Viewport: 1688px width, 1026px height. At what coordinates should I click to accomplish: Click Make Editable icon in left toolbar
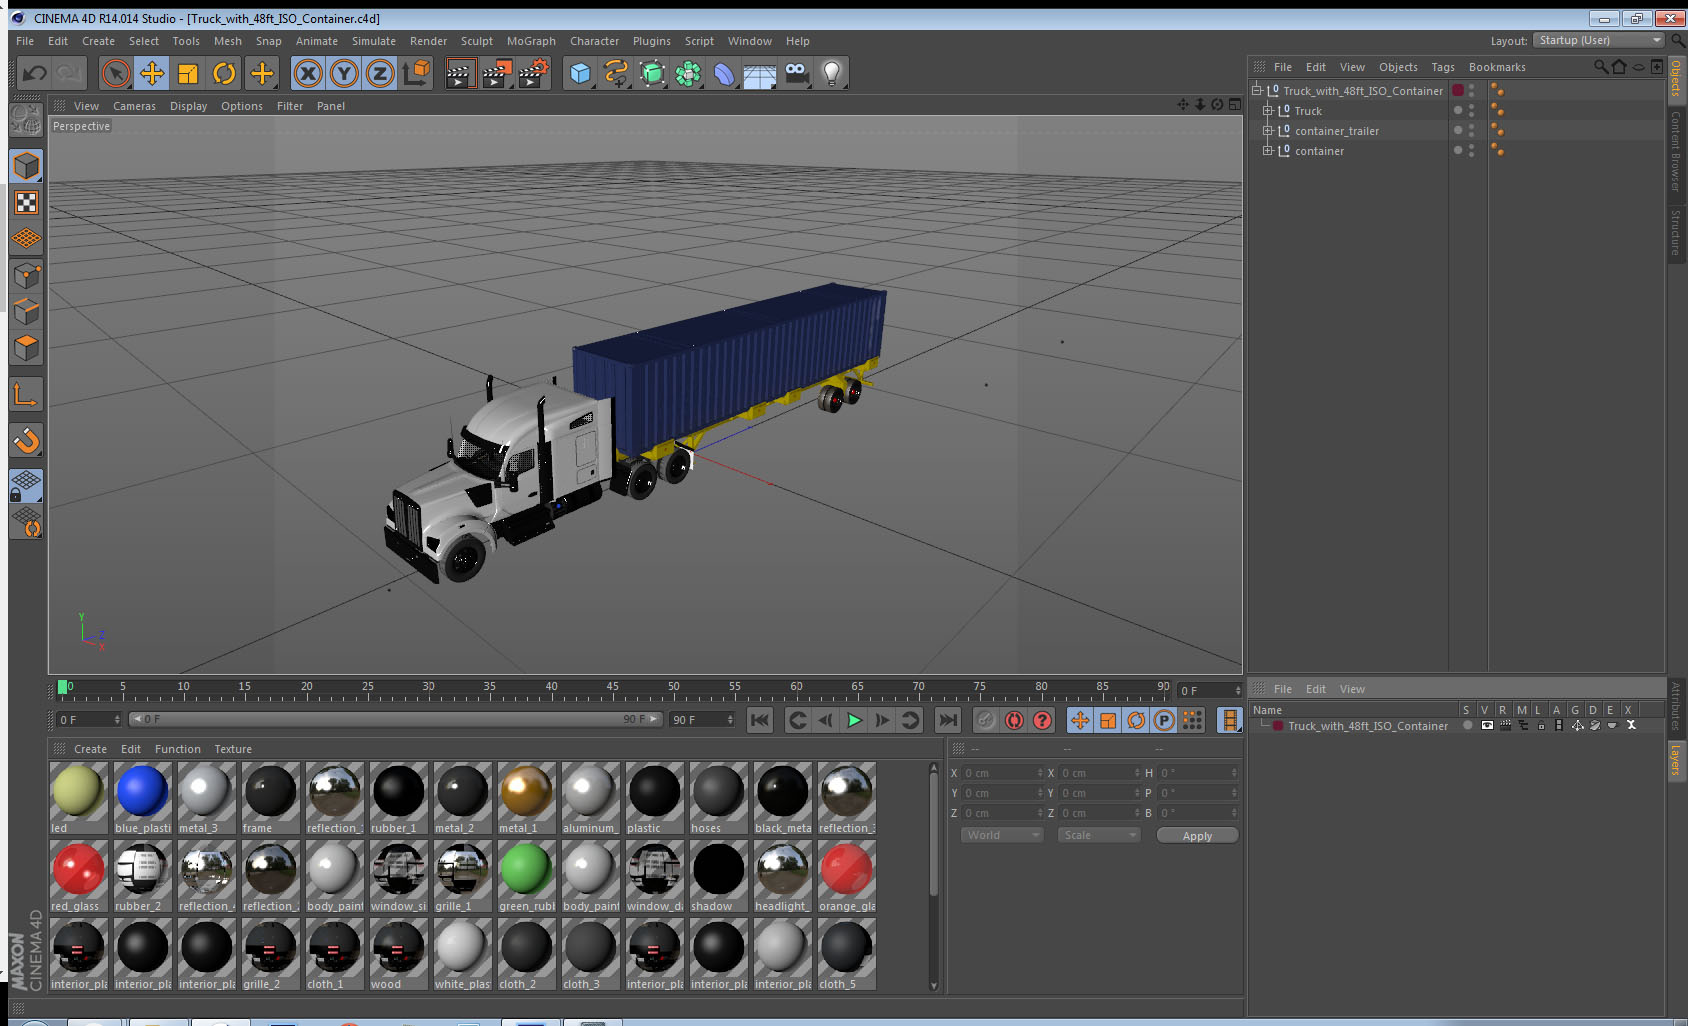click(26, 121)
